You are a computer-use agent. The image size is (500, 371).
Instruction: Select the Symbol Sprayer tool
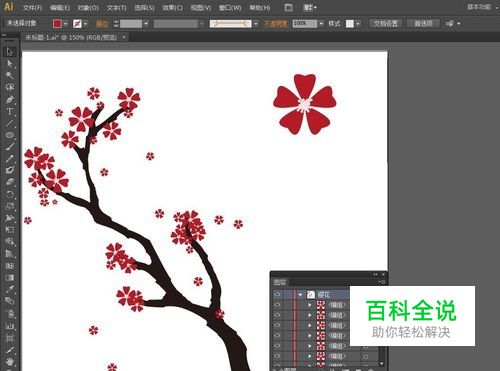coord(10,313)
